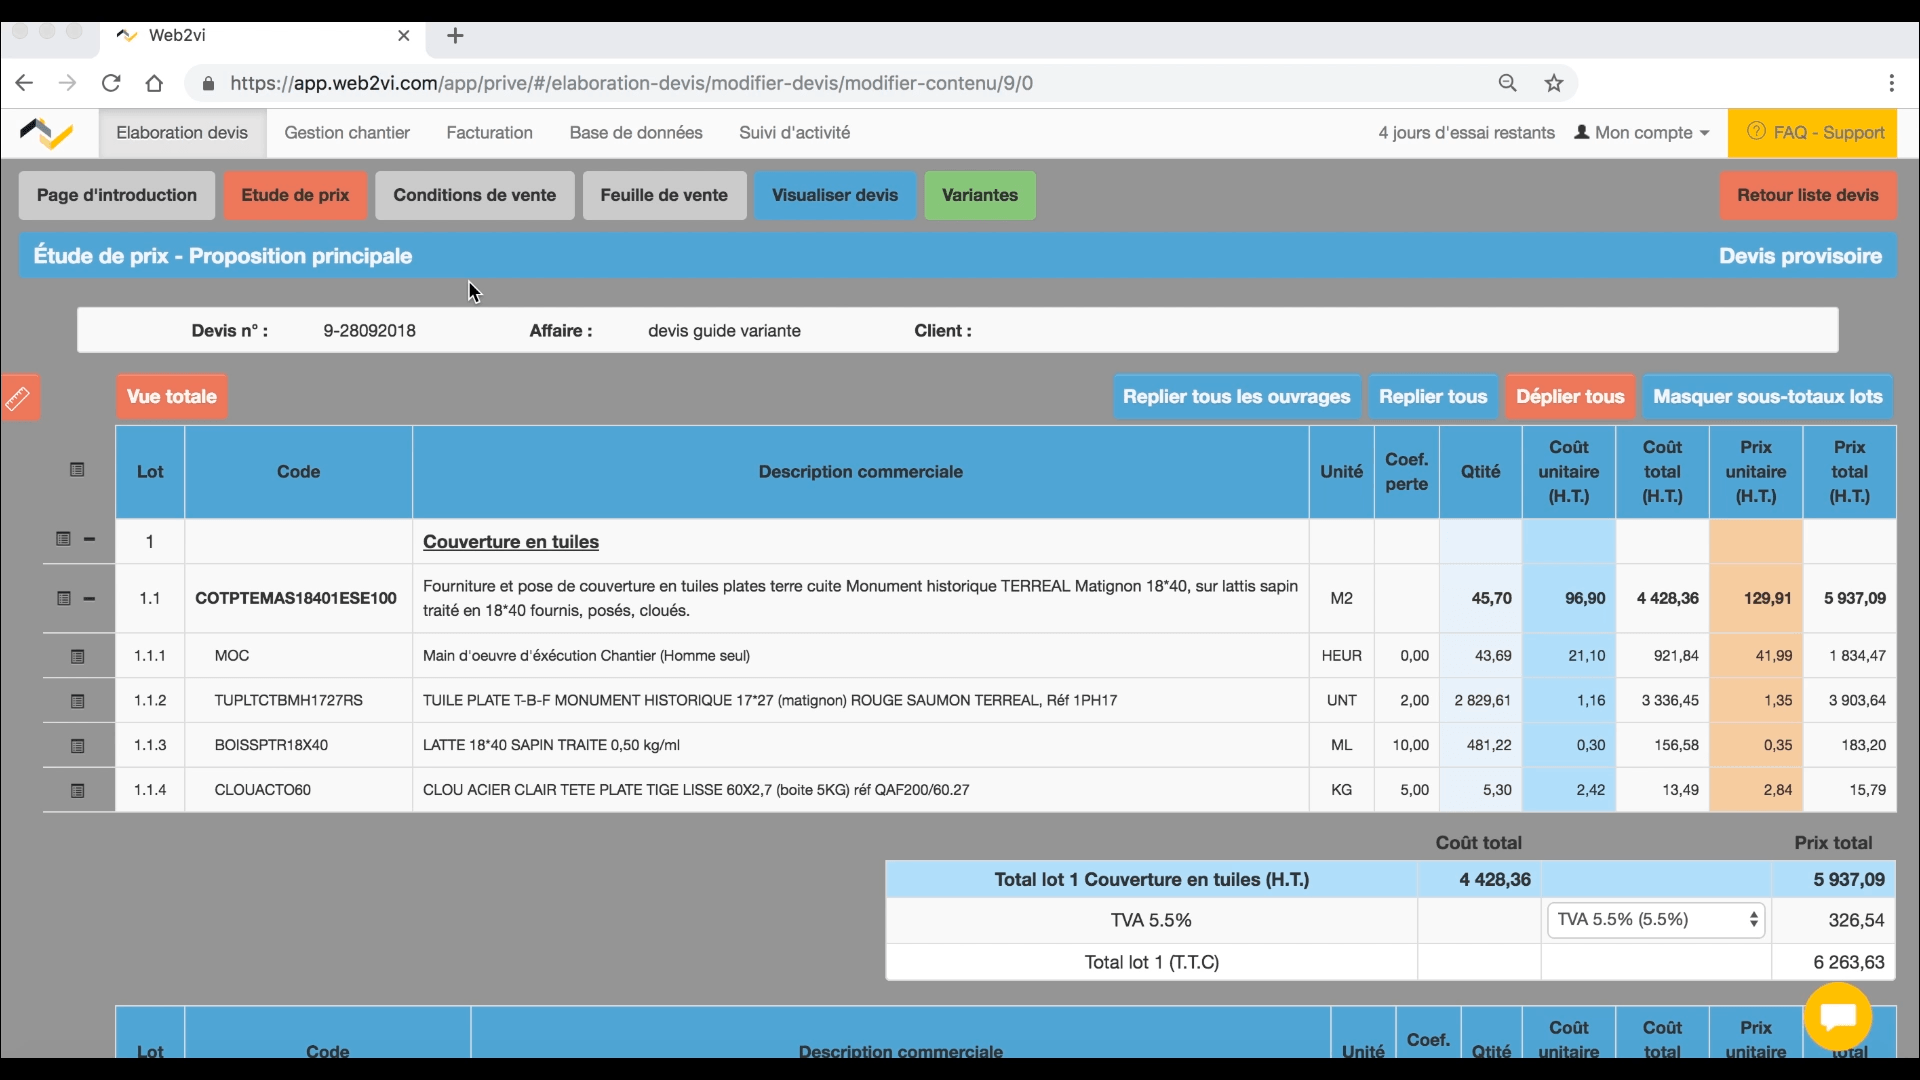
Task: Collapse ouvrage 1.1 with minus sign
Action: coord(89,598)
